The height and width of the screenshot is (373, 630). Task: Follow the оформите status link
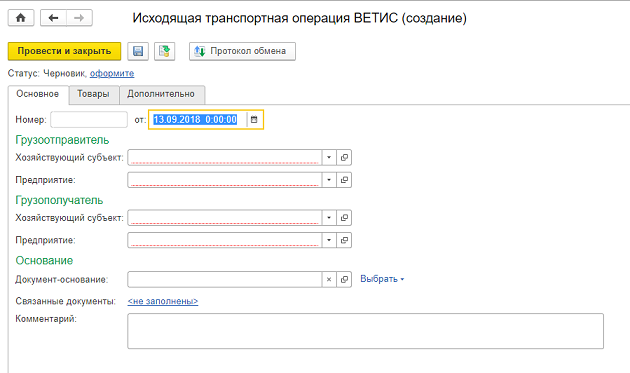[x=112, y=74]
